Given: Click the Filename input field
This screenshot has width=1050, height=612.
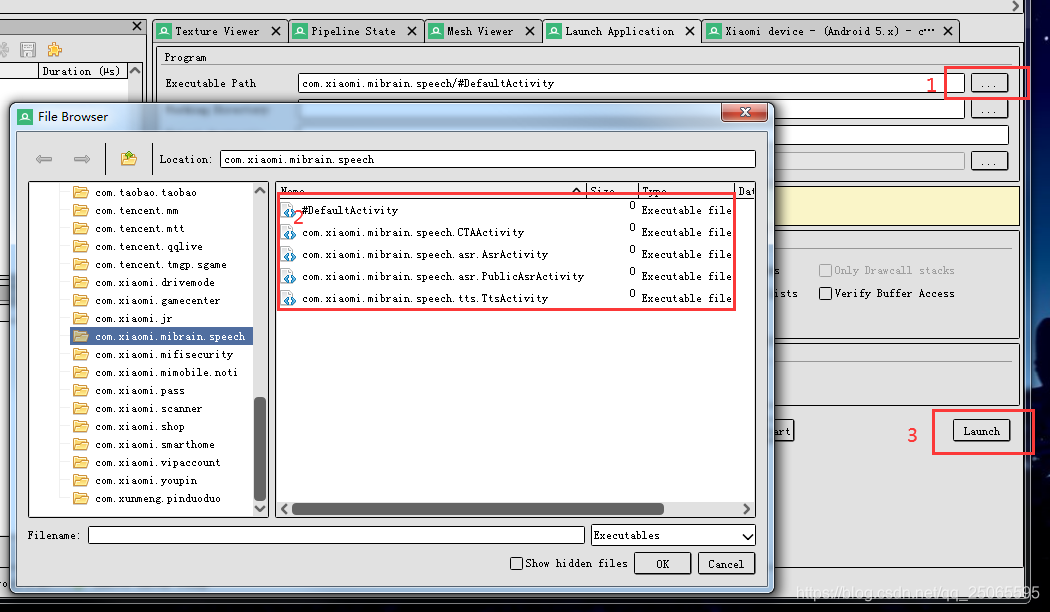Looking at the screenshot, I should coord(336,535).
